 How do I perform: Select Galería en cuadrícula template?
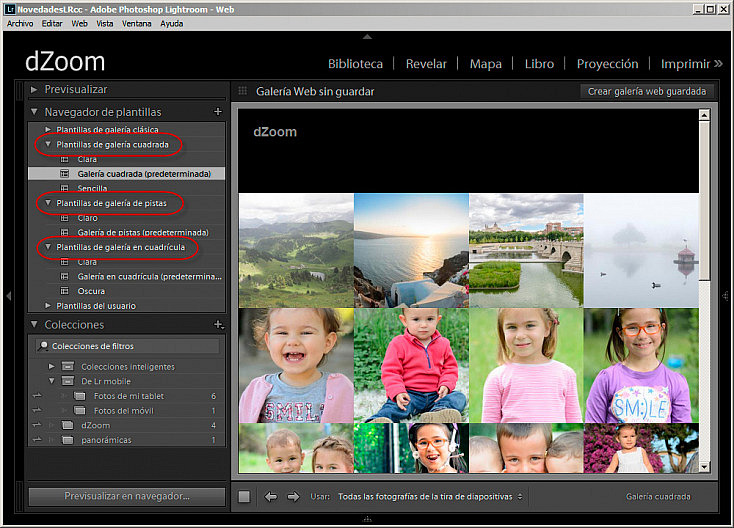(126, 276)
